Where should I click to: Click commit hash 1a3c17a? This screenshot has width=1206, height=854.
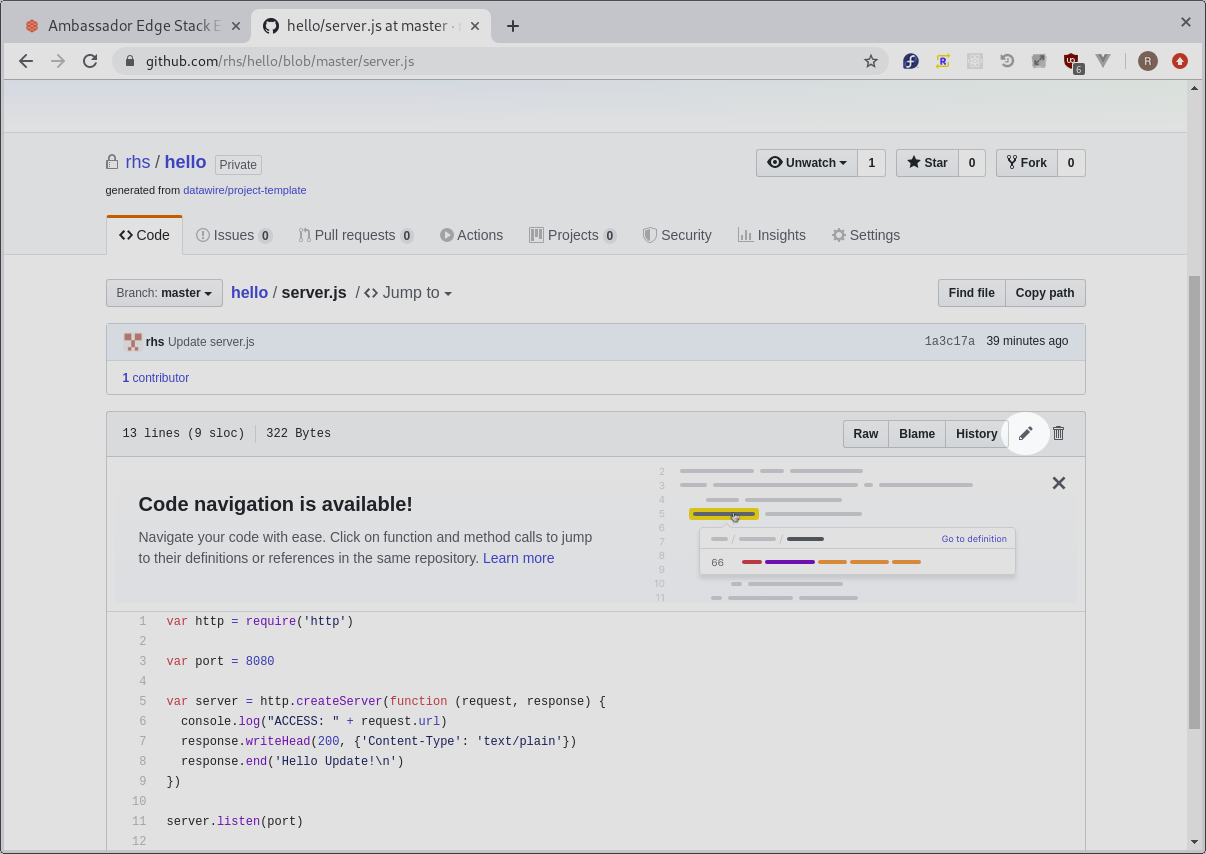tap(950, 342)
